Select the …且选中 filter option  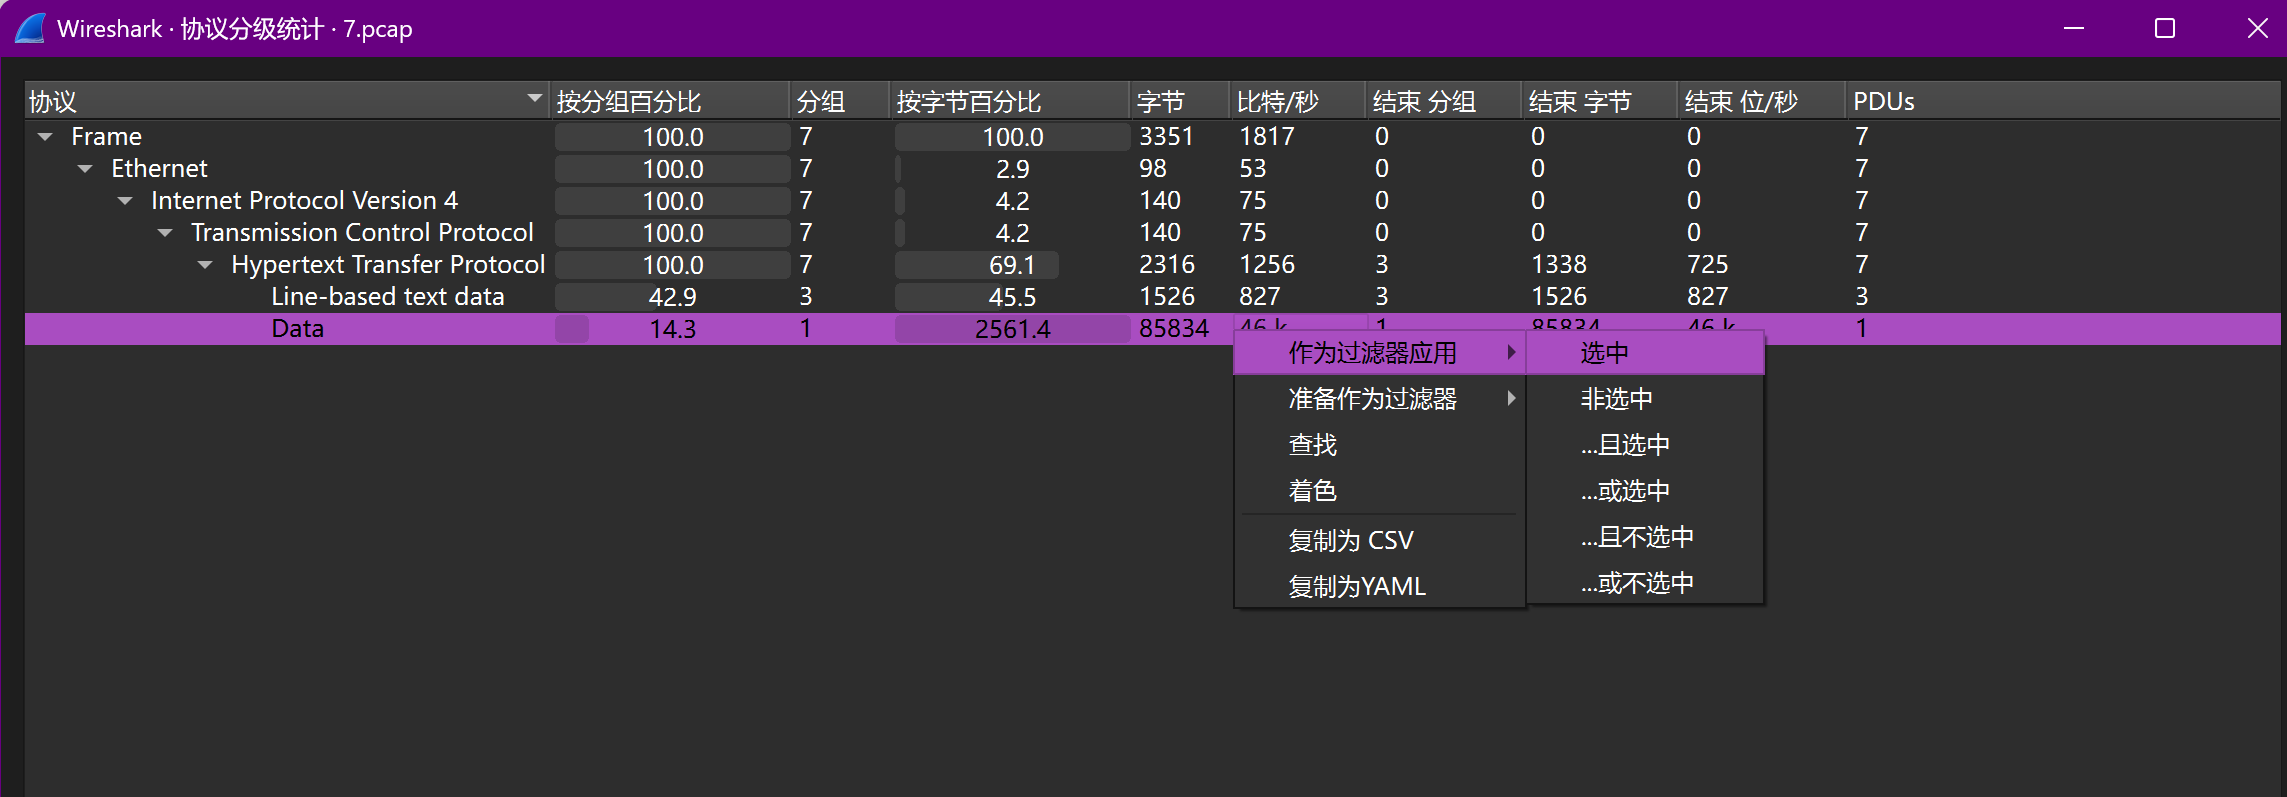tap(1625, 445)
